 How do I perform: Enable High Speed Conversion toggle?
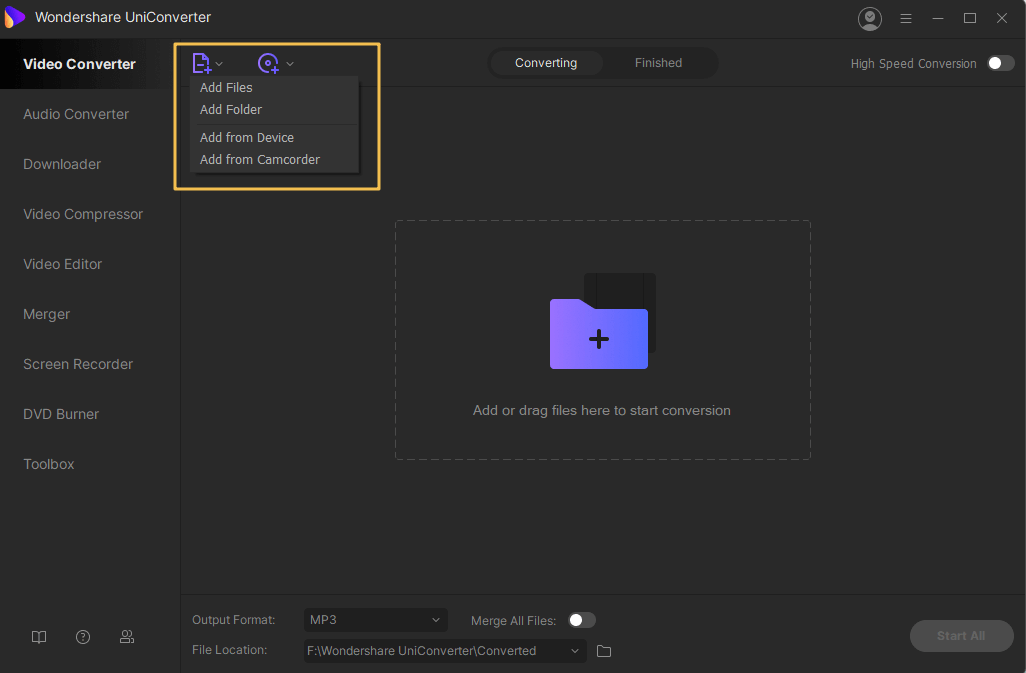point(1000,63)
